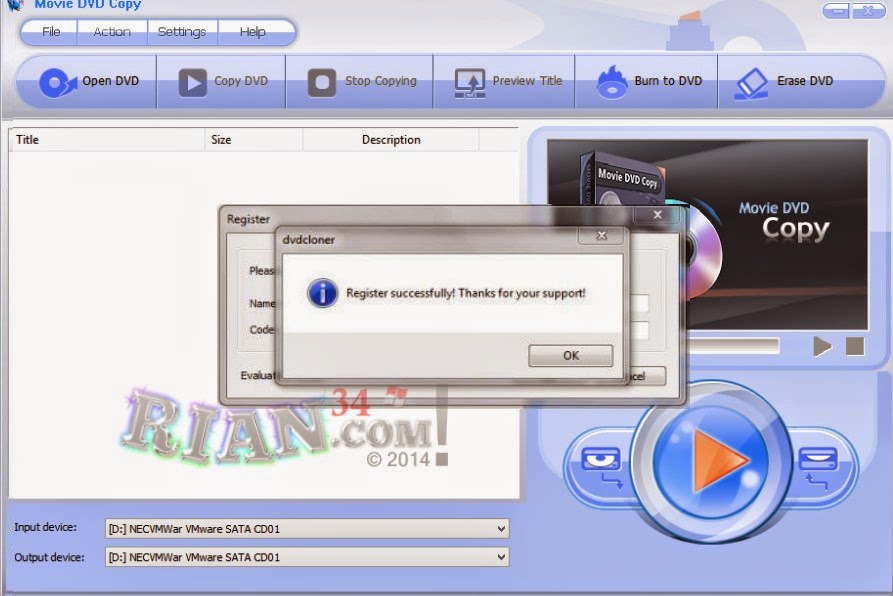The image size is (893, 596).
Task: Stop the preview video
Action: pos(855,346)
